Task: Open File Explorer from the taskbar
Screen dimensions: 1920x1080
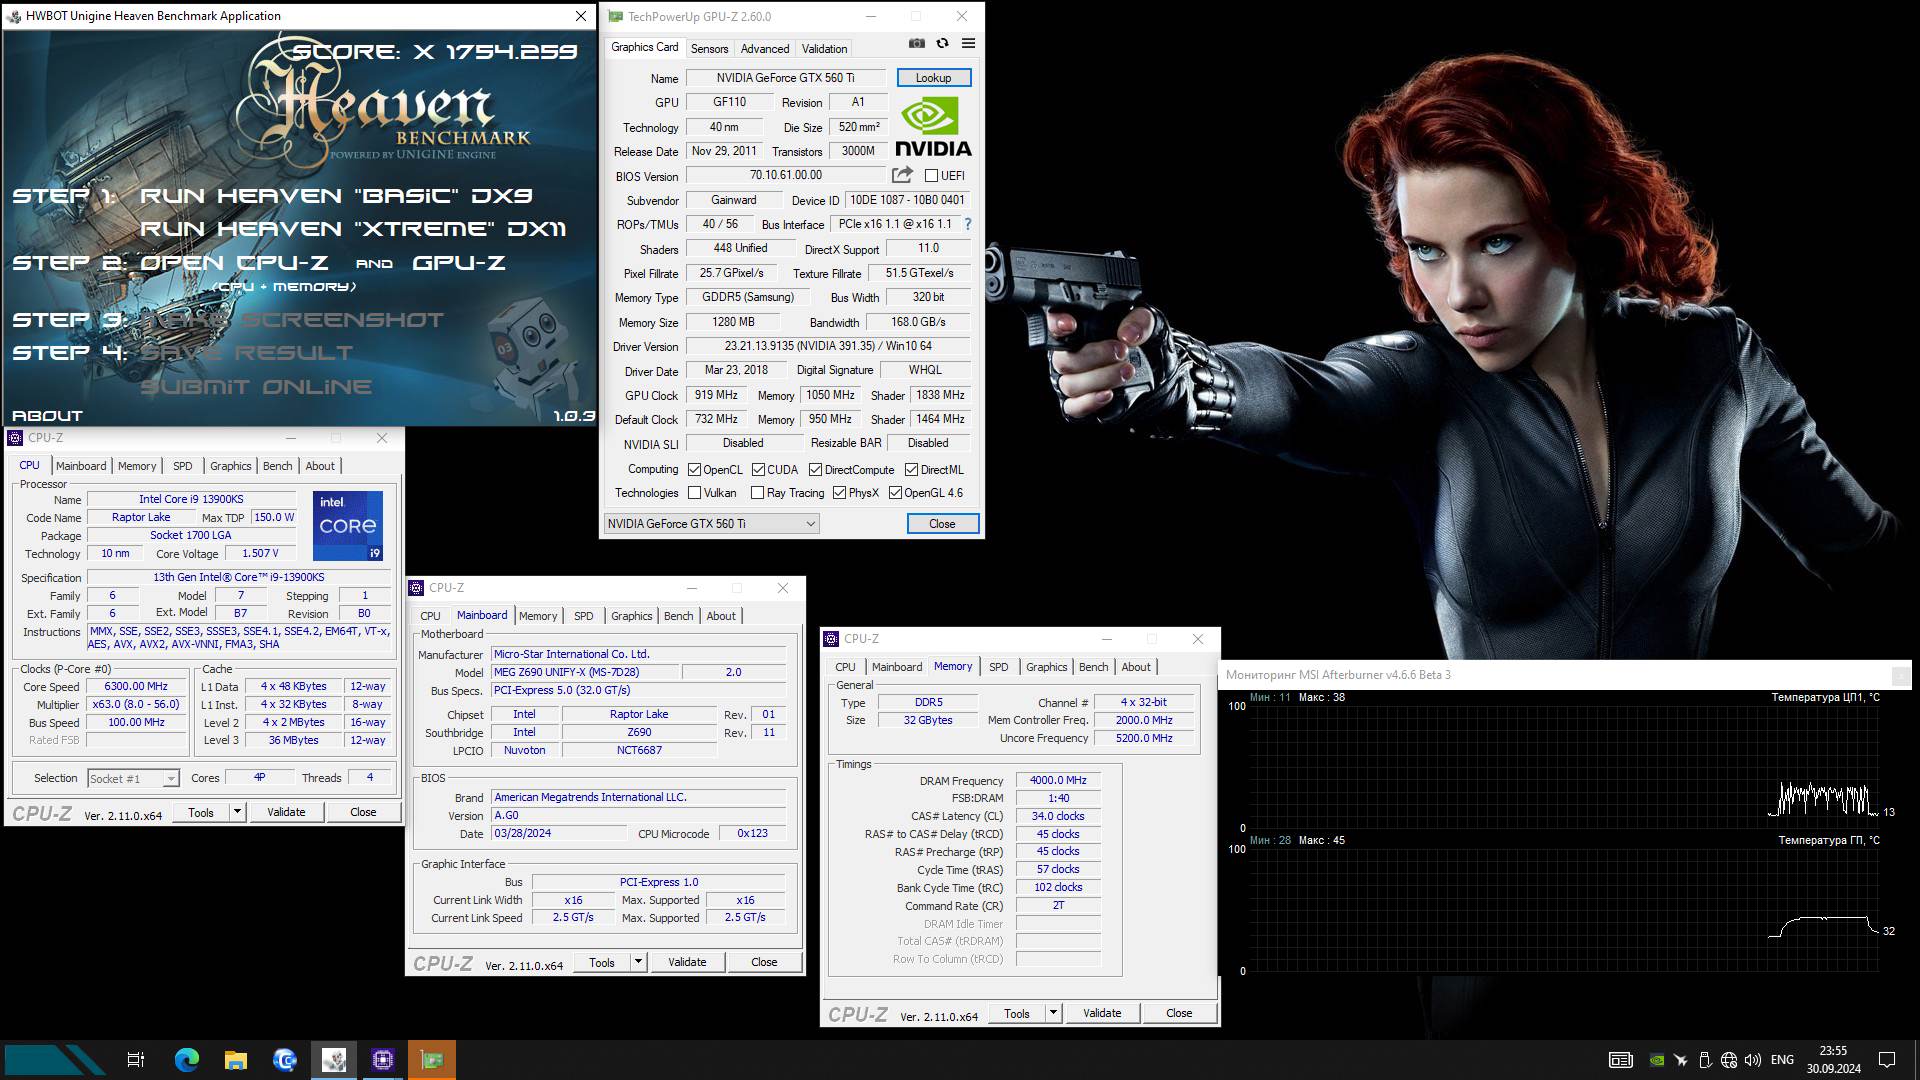Action: point(235,1060)
